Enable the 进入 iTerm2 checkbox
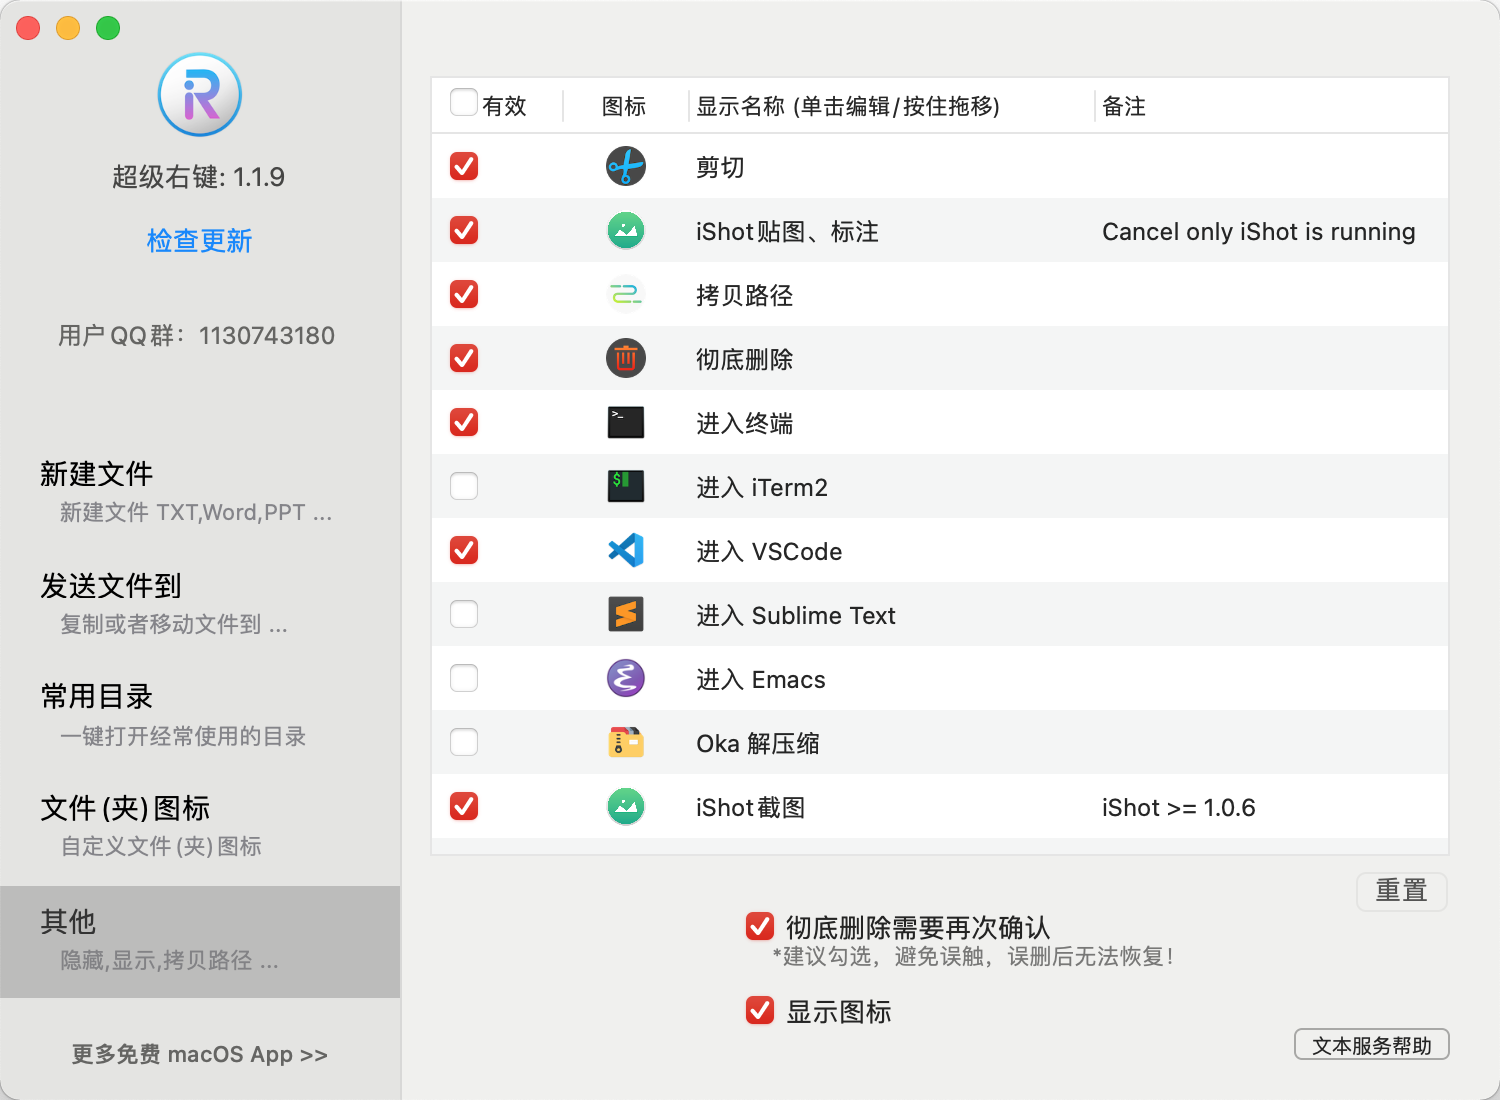 point(464,486)
